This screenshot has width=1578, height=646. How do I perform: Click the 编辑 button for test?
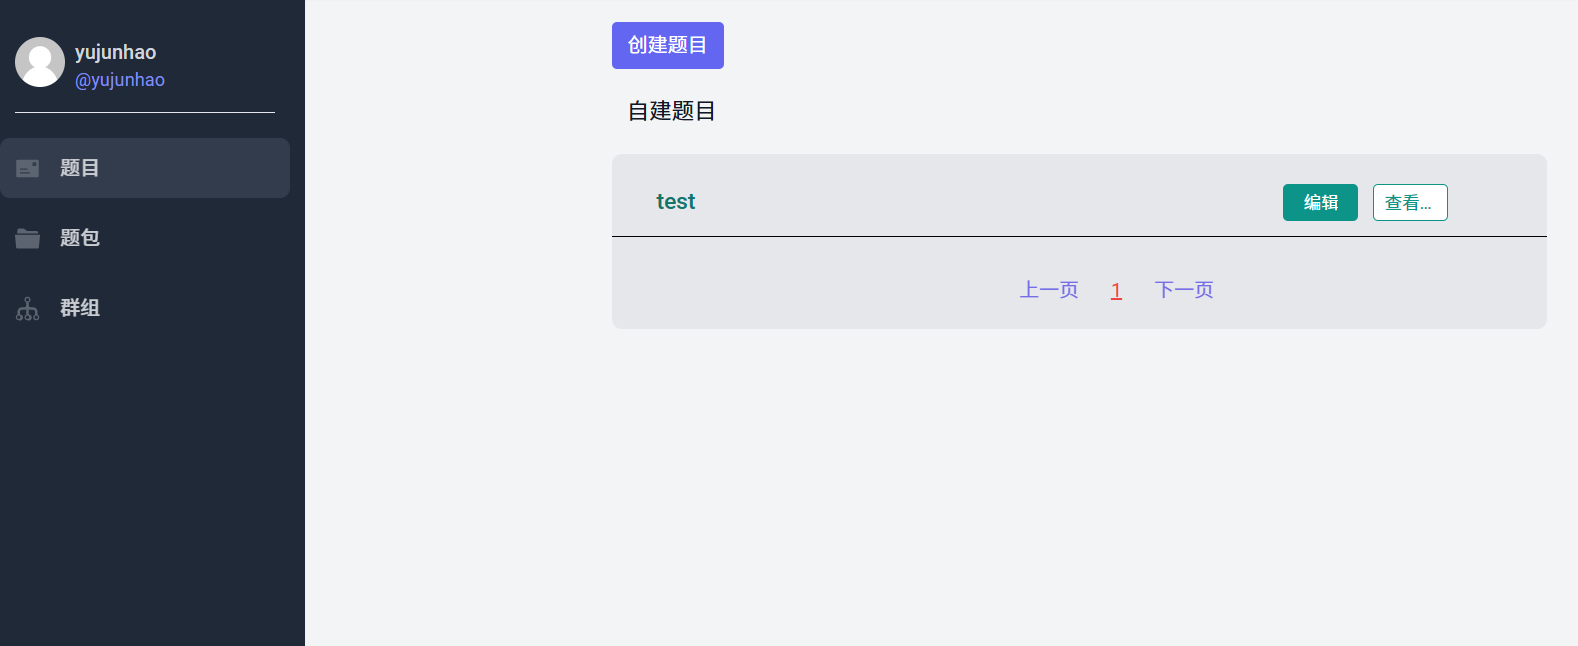tap(1320, 202)
